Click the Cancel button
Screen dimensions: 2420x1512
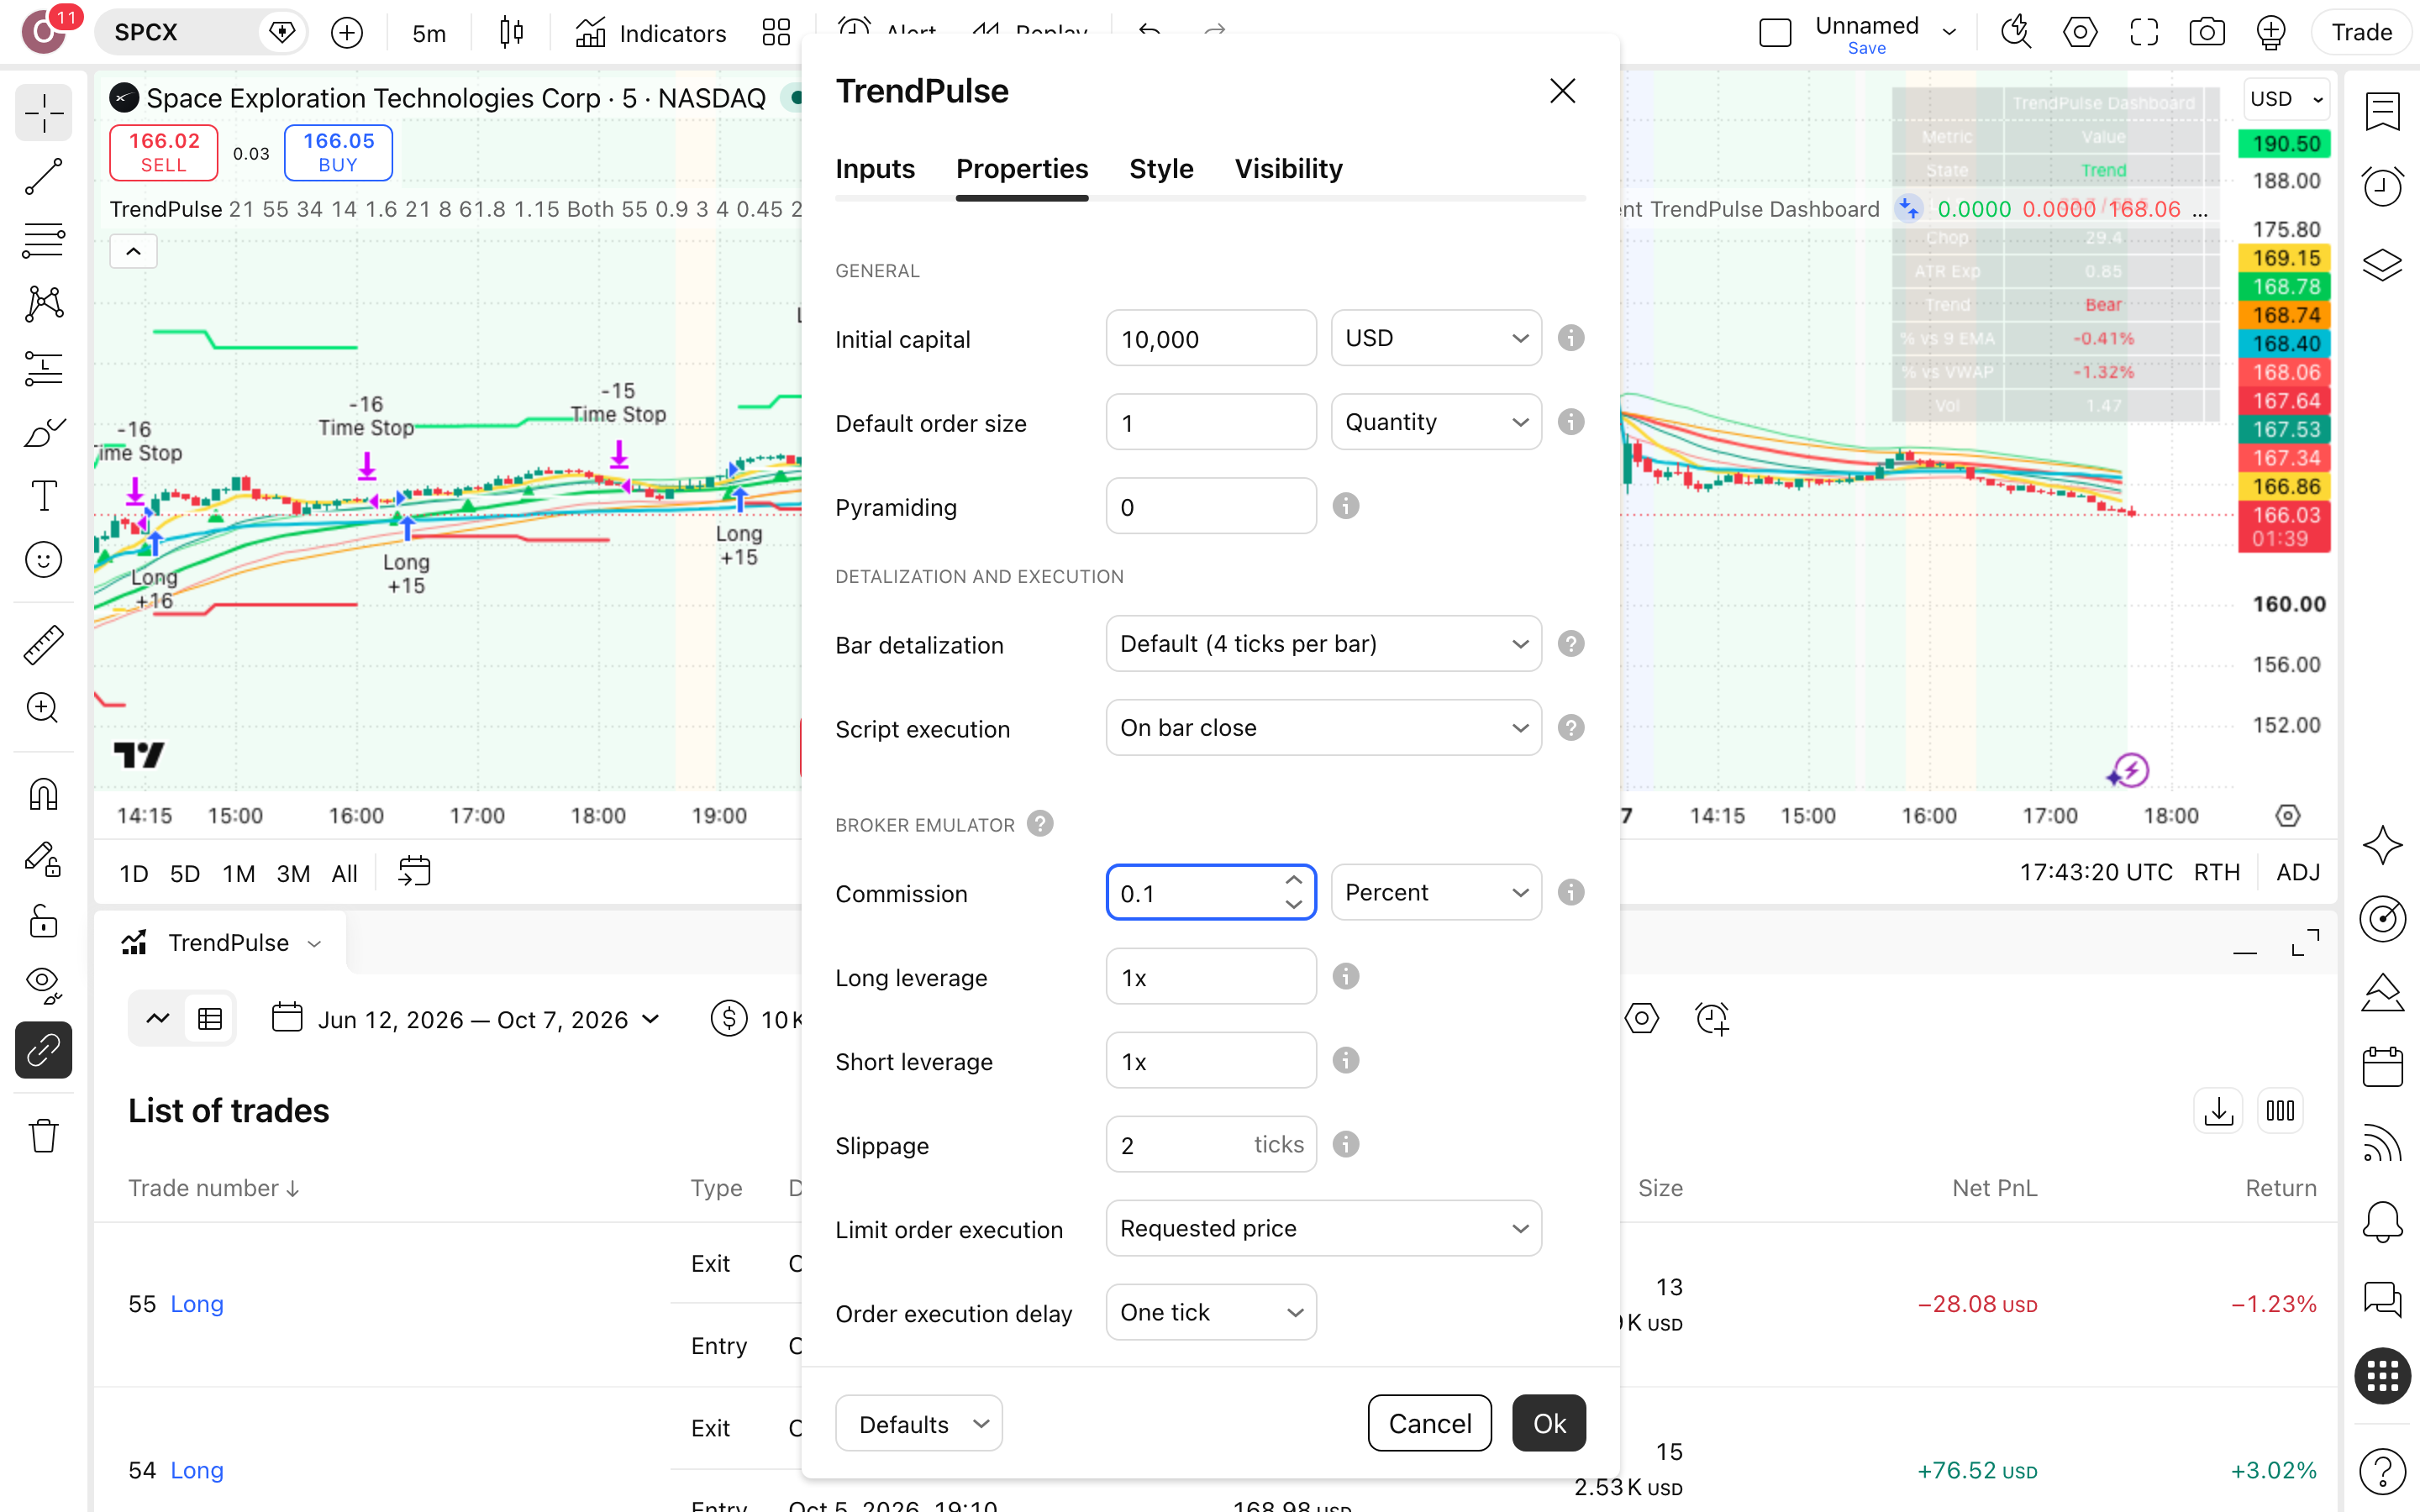click(x=1429, y=1423)
